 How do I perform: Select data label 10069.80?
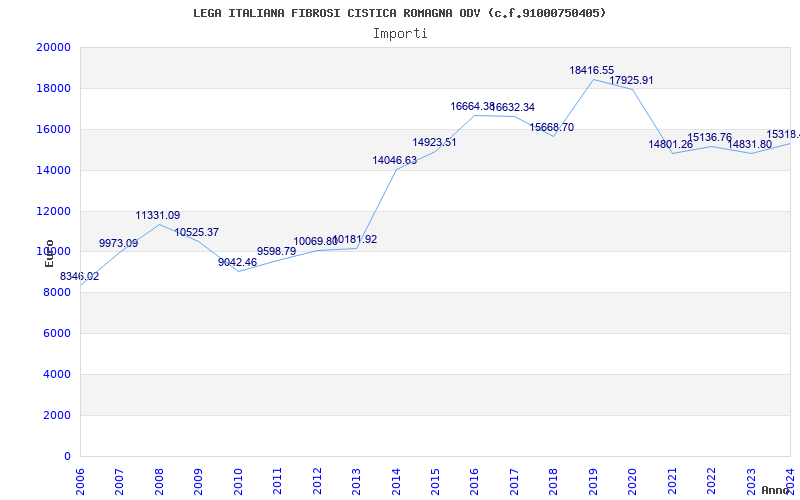[x=315, y=241]
